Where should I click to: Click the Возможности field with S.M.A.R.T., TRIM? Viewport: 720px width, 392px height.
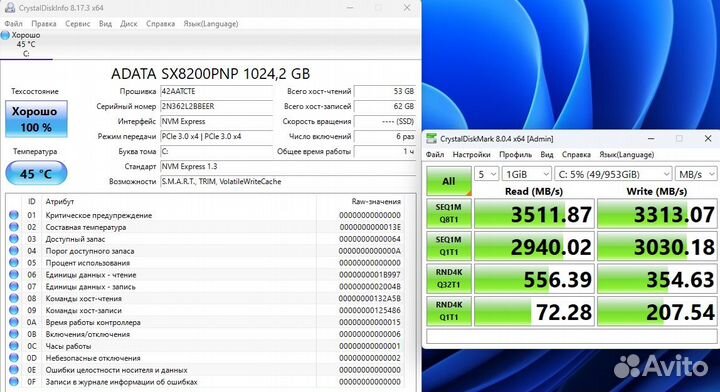(288, 181)
